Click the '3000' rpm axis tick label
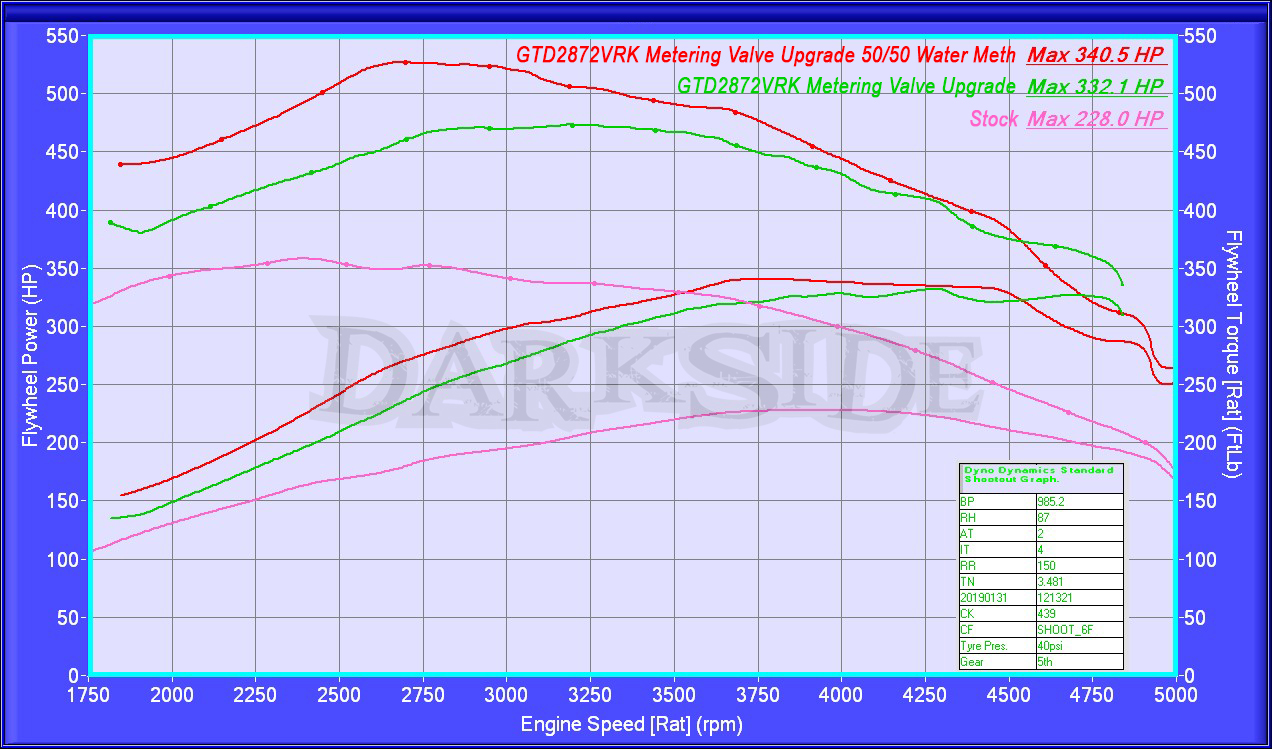This screenshot has height=749, width=1272. coord(507,696)
